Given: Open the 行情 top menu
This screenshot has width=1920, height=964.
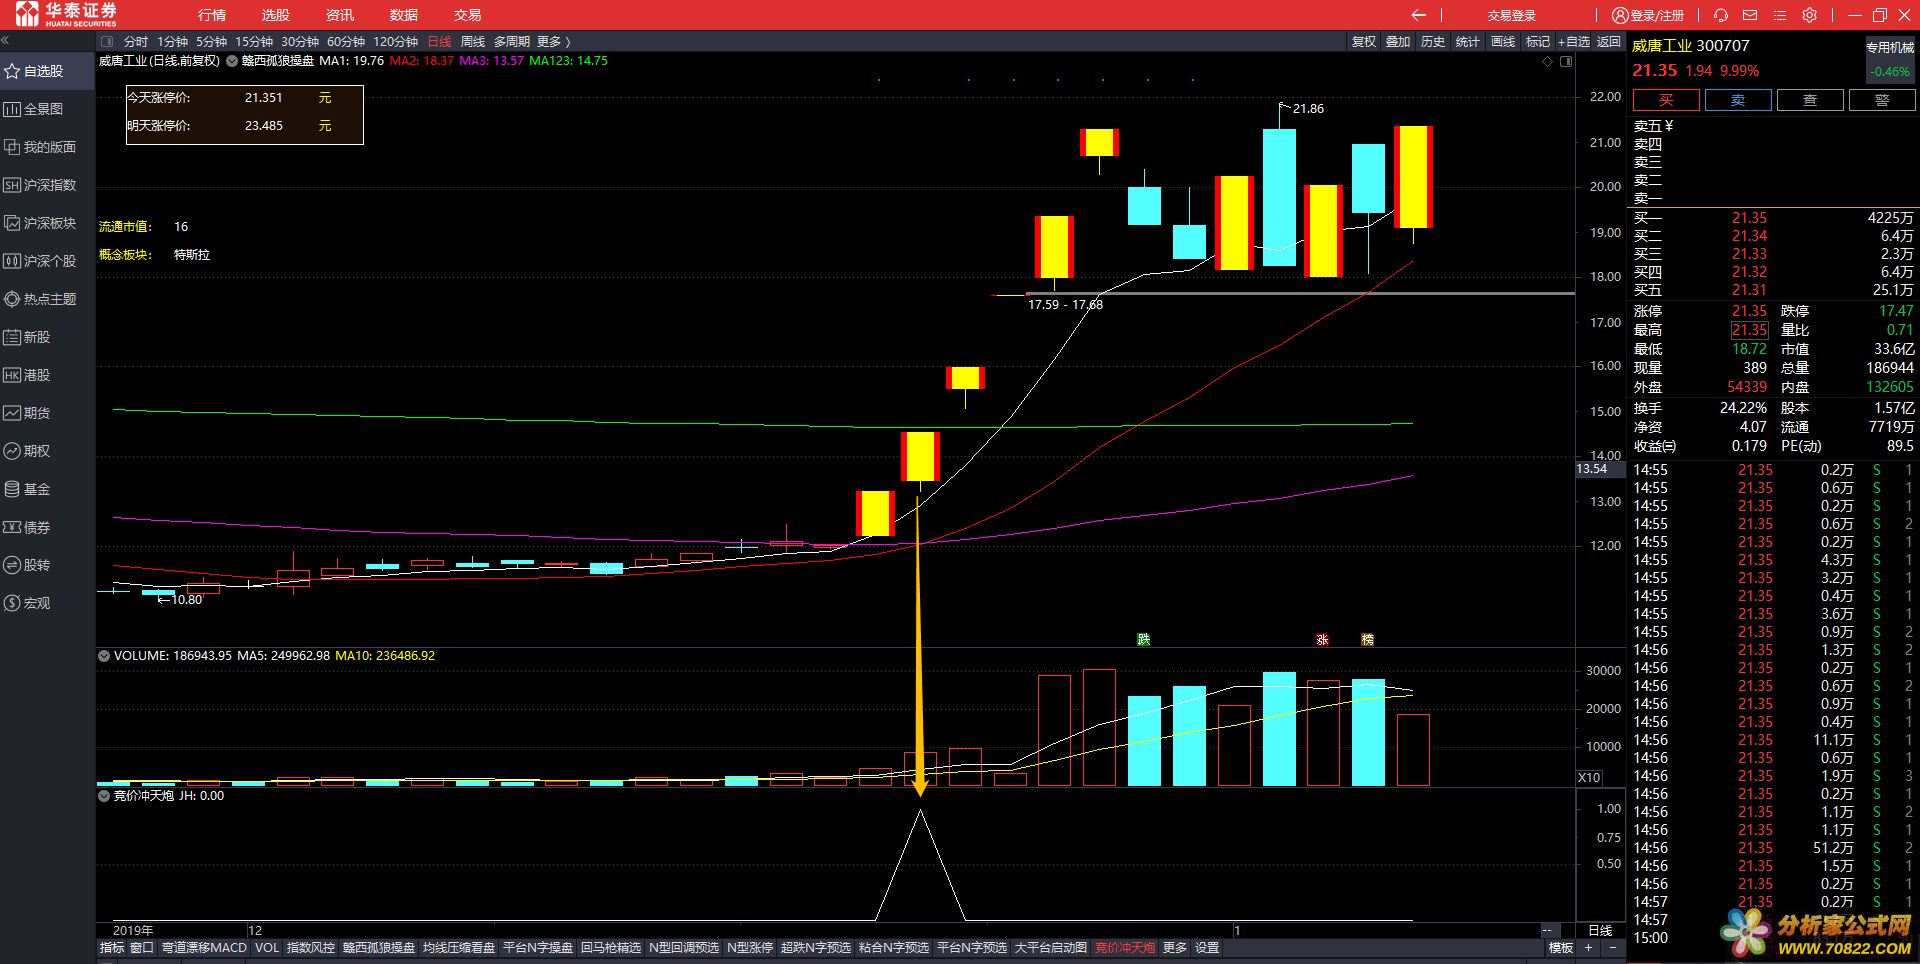Looking at the screenshot, I should click(212, 15).
